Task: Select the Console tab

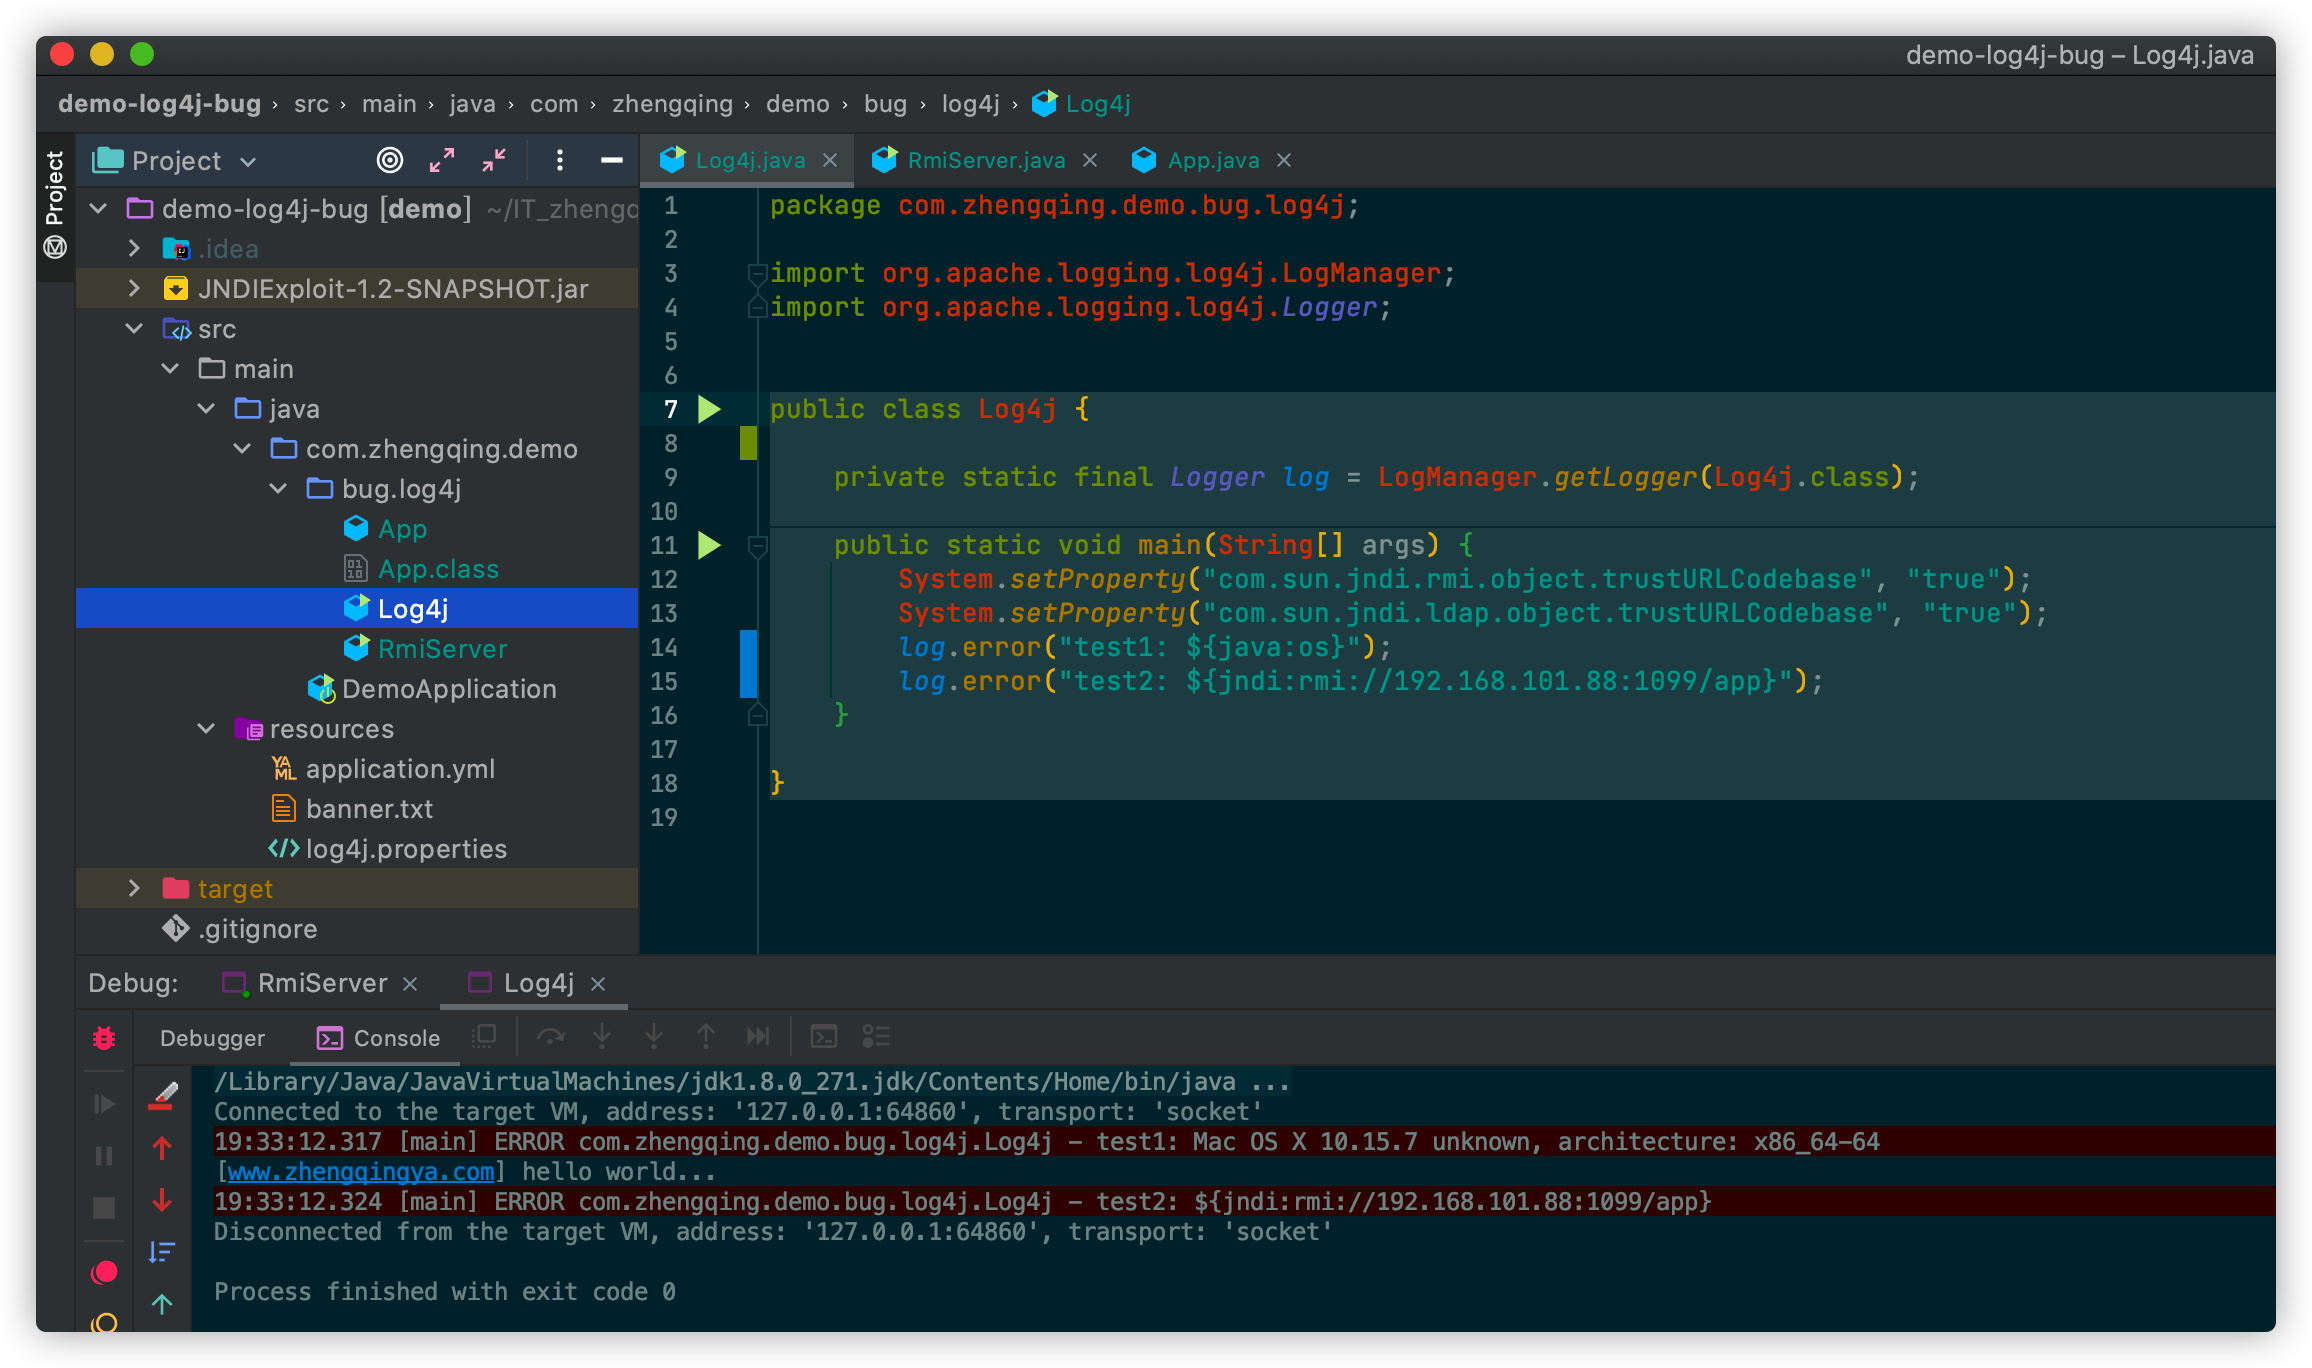Action: point(378,1038)
